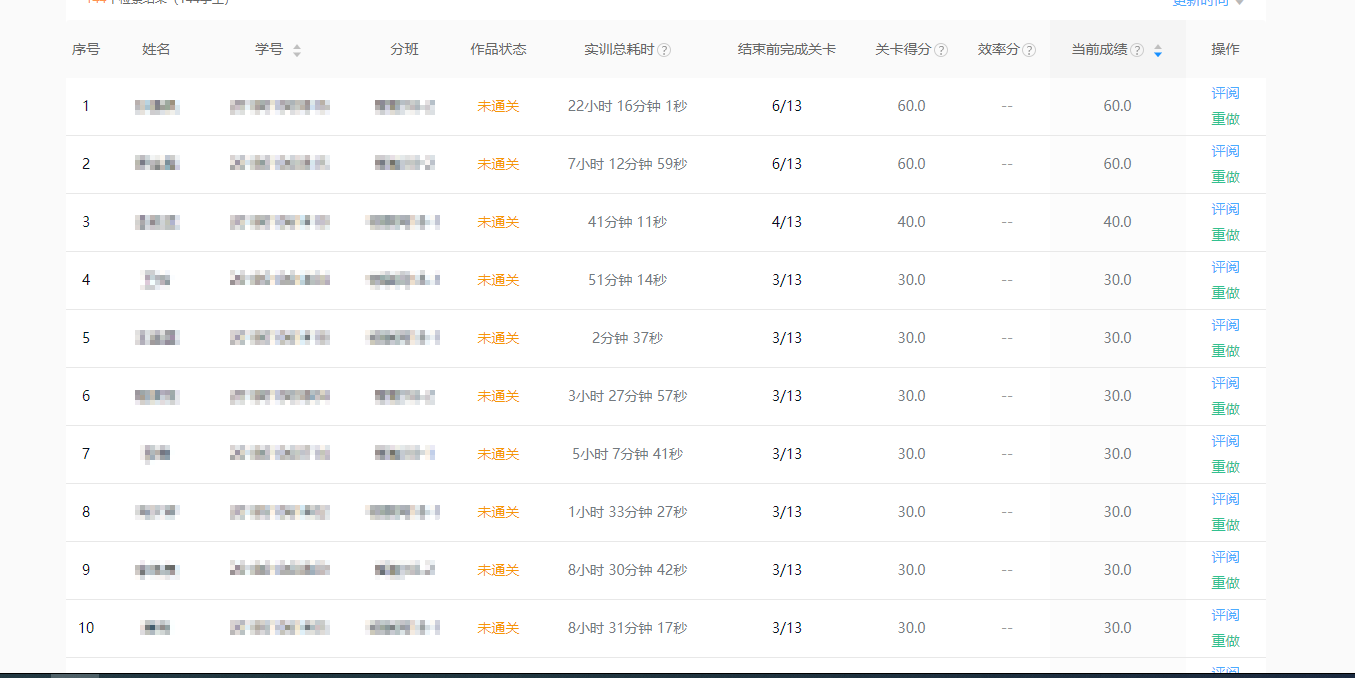
Task: Toggle sort arrows on 当前成绩 column
Action: click(x=1158, y=50)
